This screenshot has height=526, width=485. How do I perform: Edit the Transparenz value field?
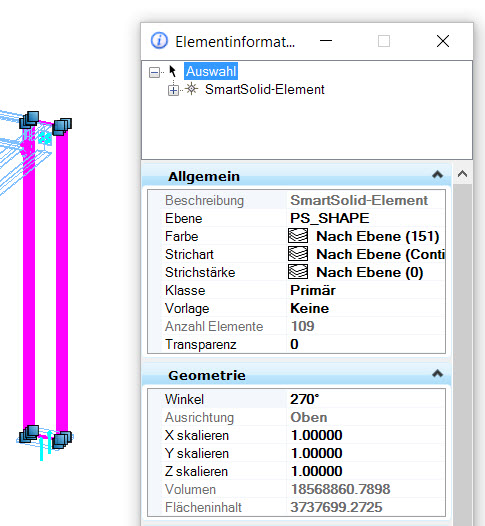366,344
